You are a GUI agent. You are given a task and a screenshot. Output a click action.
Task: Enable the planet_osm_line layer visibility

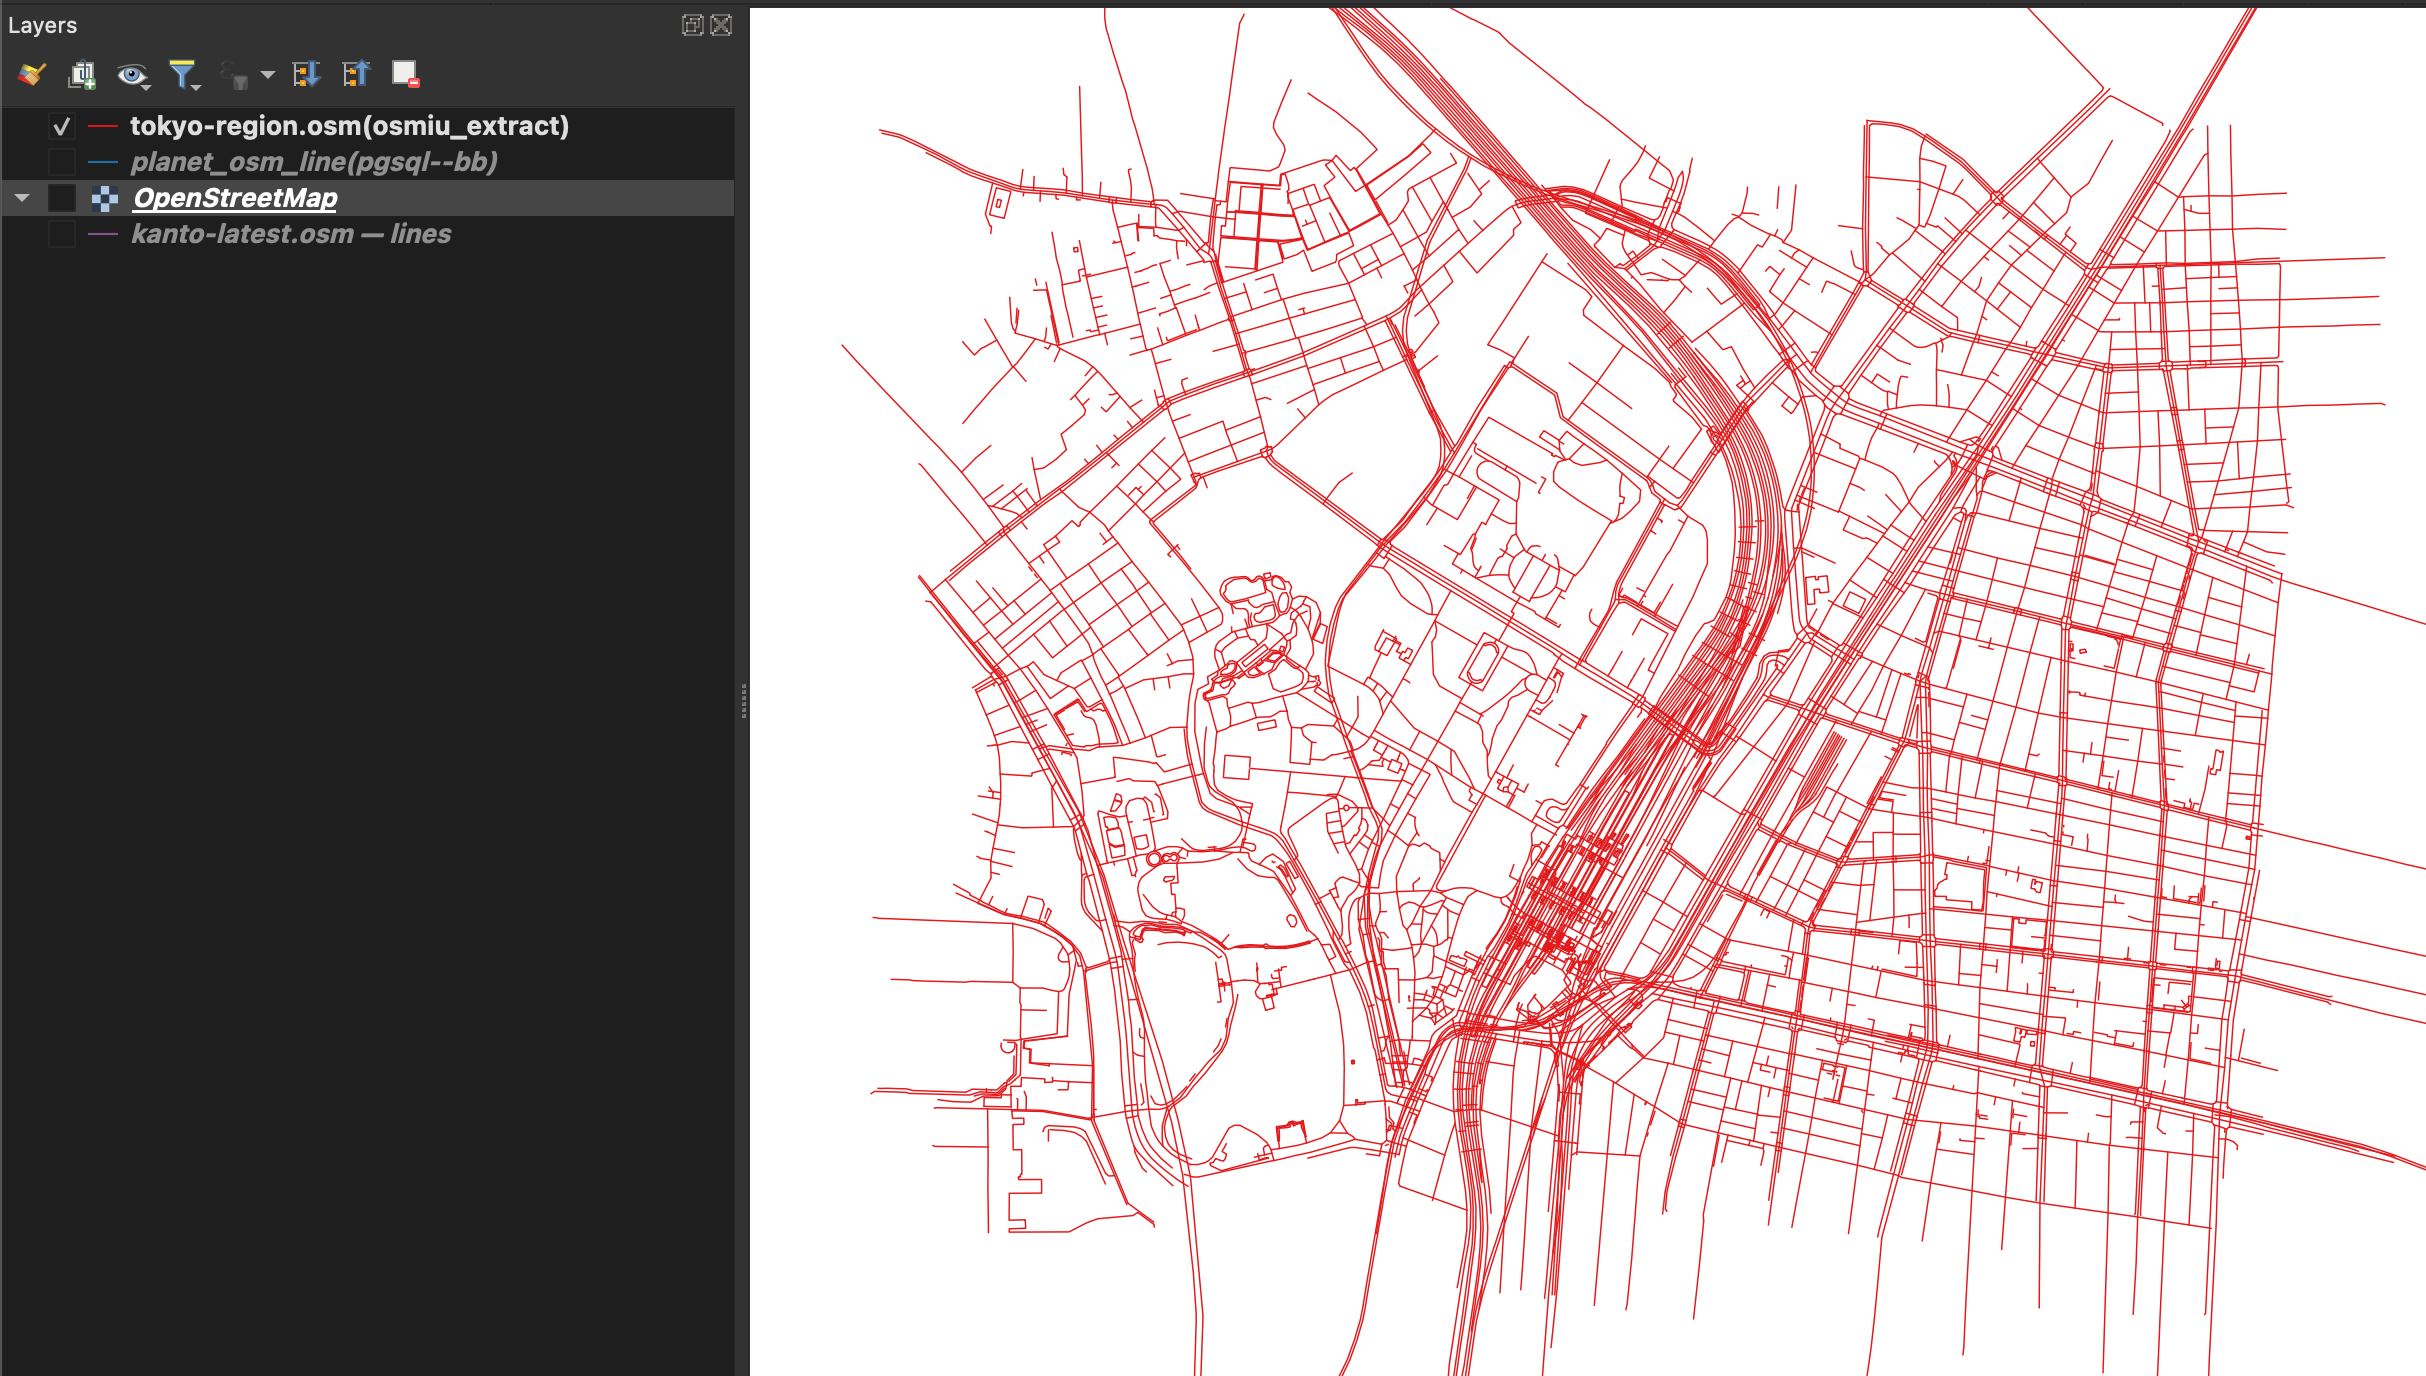coord(62,161)
